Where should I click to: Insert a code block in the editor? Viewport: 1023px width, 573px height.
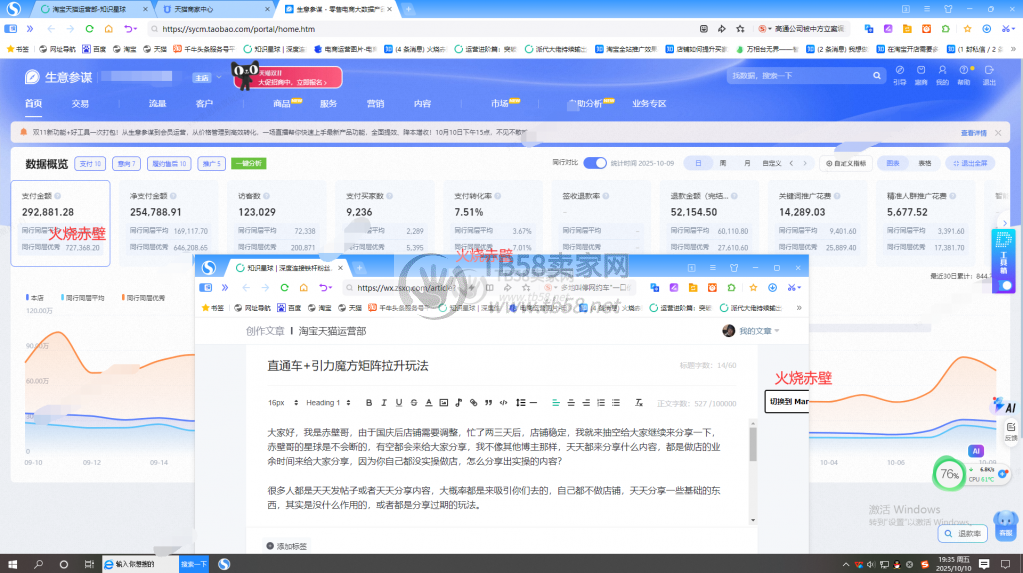coord(504,403)
